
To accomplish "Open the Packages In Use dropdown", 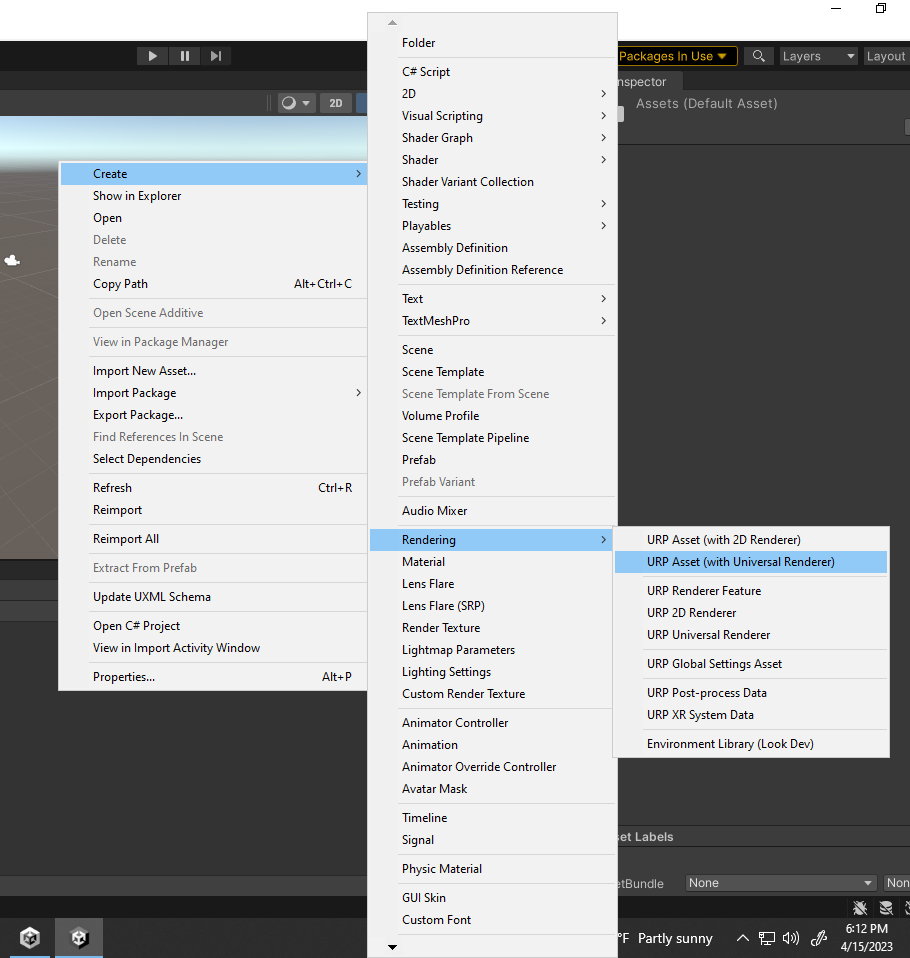I will coord(677,56).
